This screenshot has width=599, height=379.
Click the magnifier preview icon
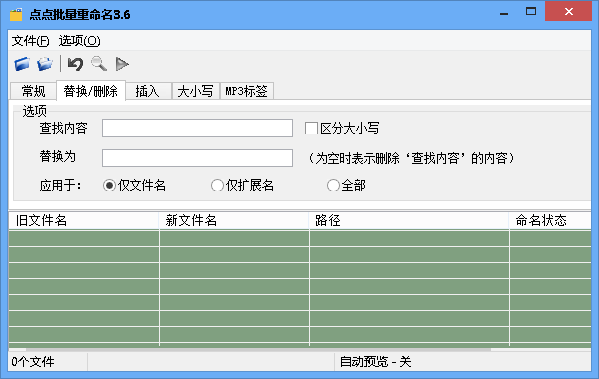click(x=99, y=64)
